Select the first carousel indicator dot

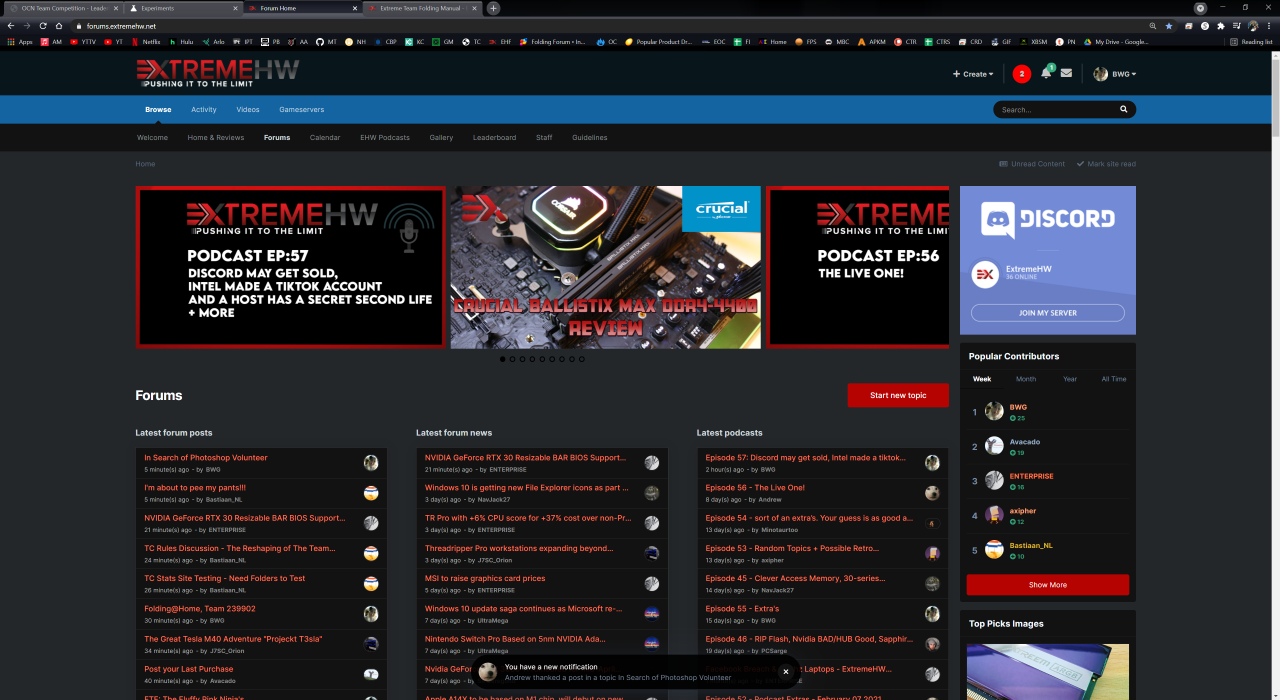[x=502, y=359]
